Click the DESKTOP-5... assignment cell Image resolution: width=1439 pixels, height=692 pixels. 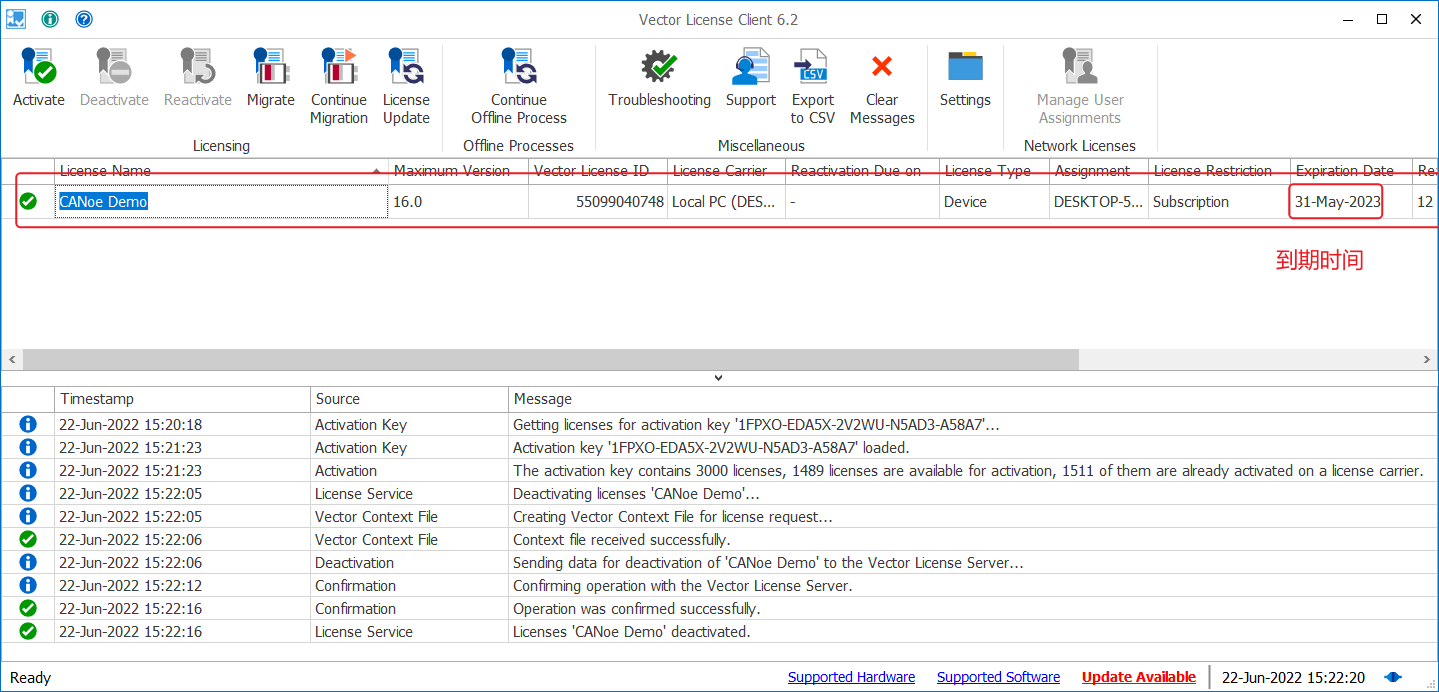point(1098,201)
